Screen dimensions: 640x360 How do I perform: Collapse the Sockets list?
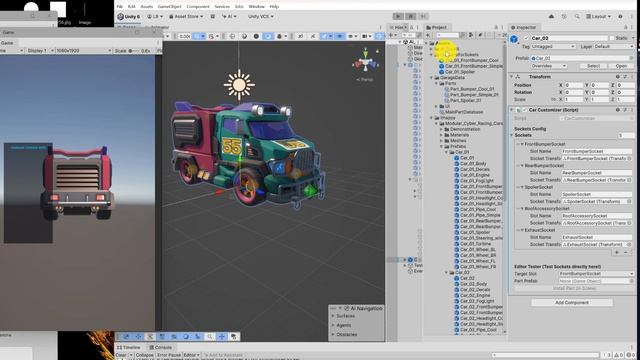512,135
